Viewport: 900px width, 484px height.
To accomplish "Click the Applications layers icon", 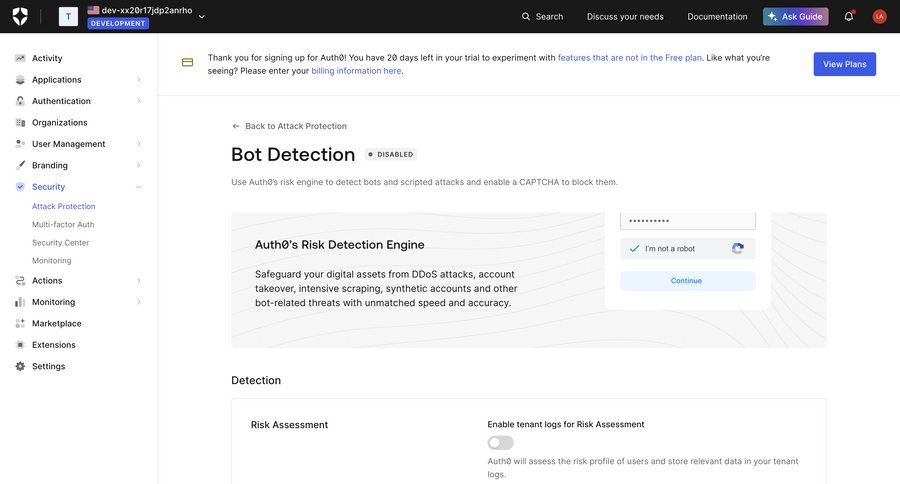I will (x=20, y=80).
